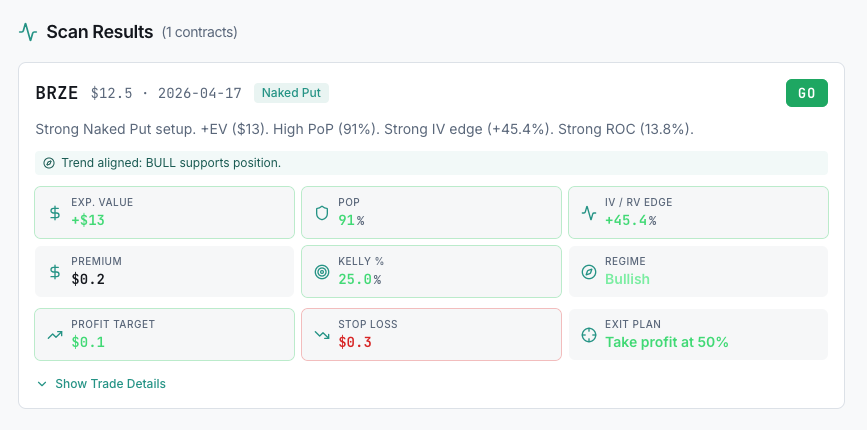Screen dimensions: 867x430
Task: Click the Naked Put strategy tag
Action: [x=291, y=93]
